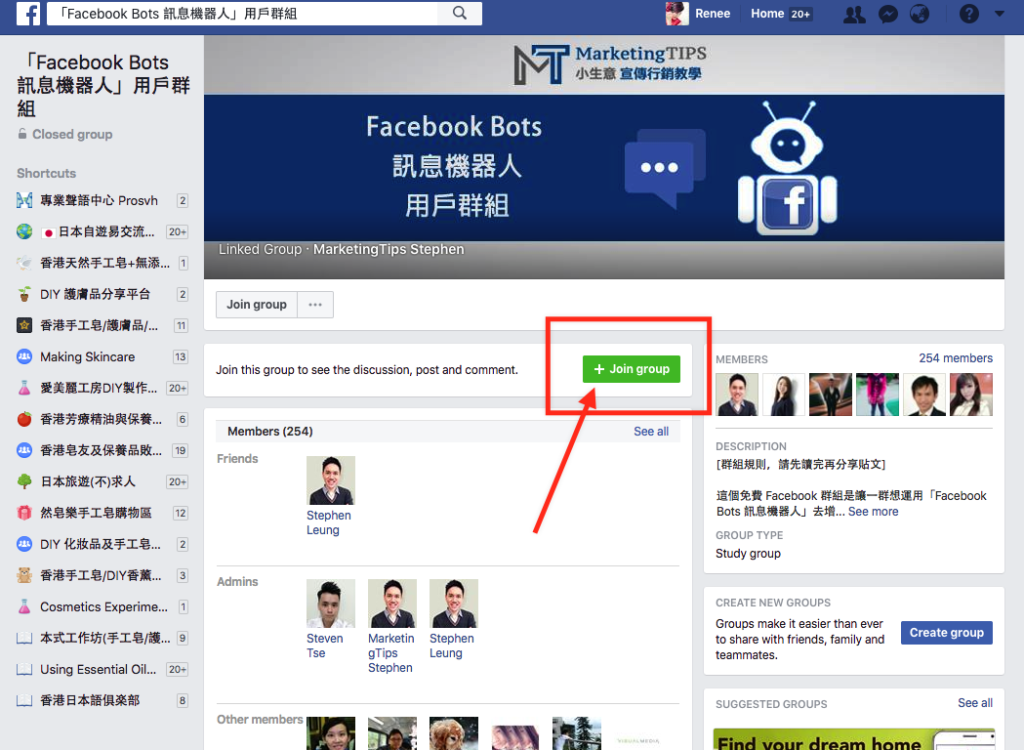Open Messenger icon in top bar
The image size is (1024, 750).
click(x=888, y=14)
